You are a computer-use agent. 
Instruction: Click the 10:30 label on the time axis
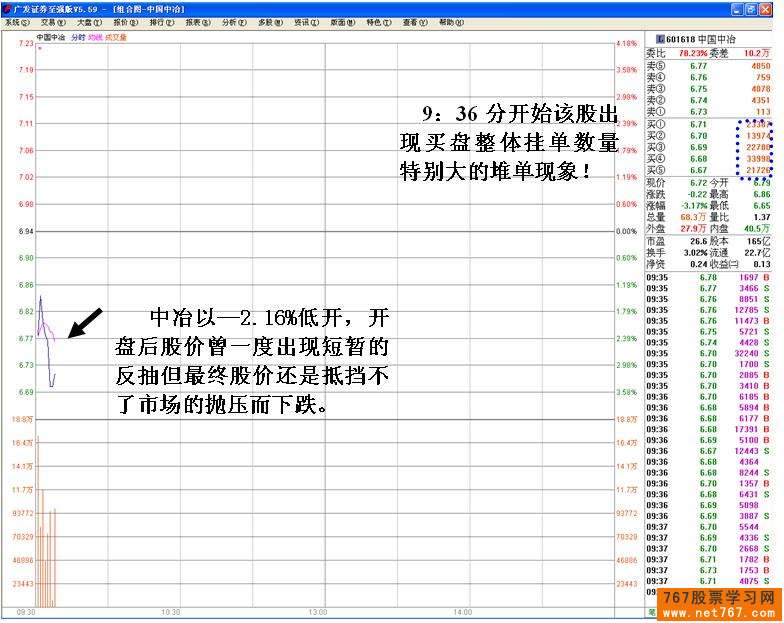[x=171, y=612]
